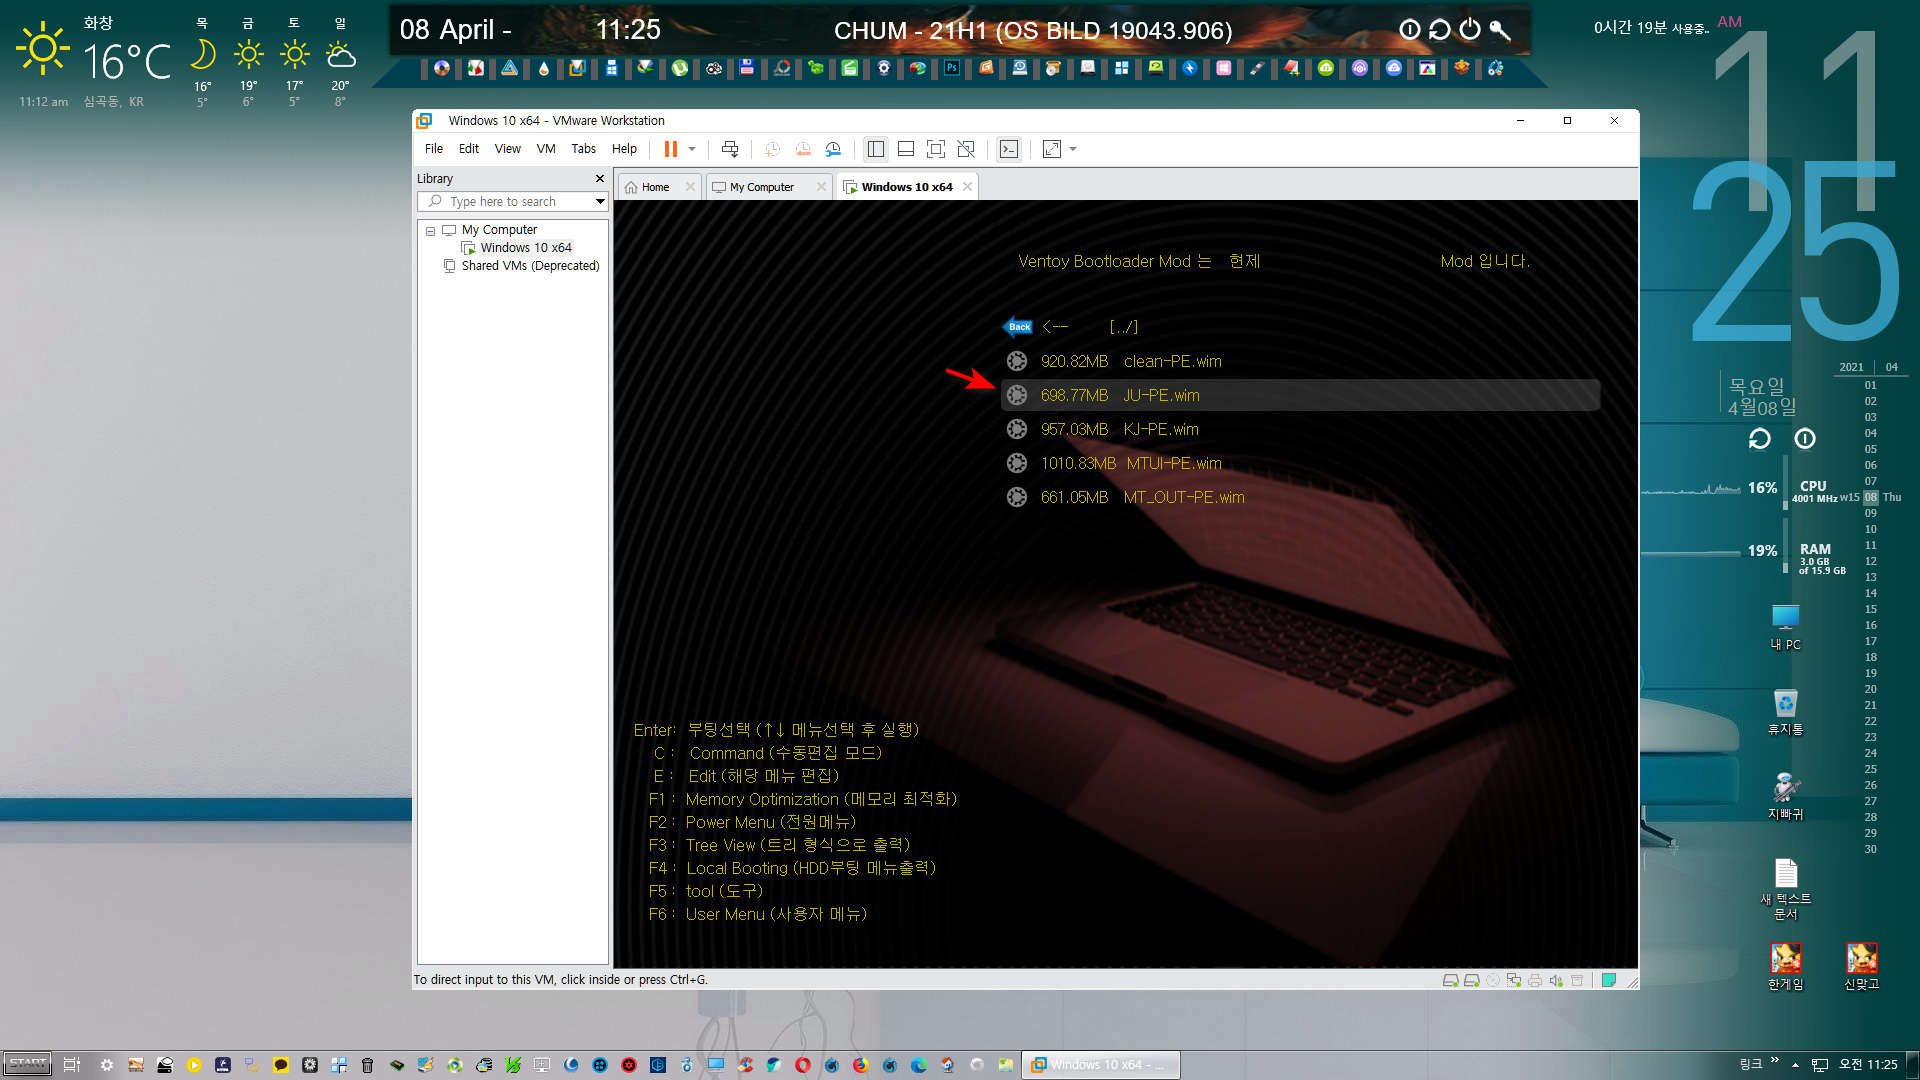Click the recycle bin taskbar icon

(x=367, y=1065)
